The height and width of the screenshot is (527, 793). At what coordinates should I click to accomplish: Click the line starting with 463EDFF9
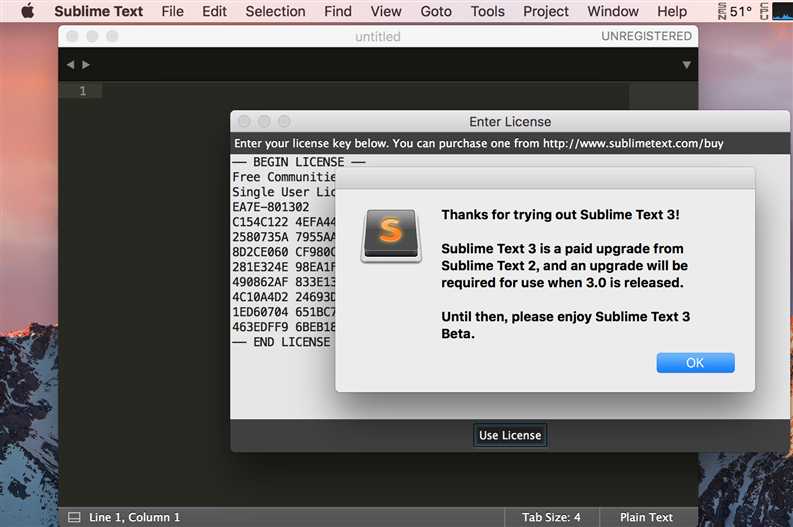tap(284, 327)
